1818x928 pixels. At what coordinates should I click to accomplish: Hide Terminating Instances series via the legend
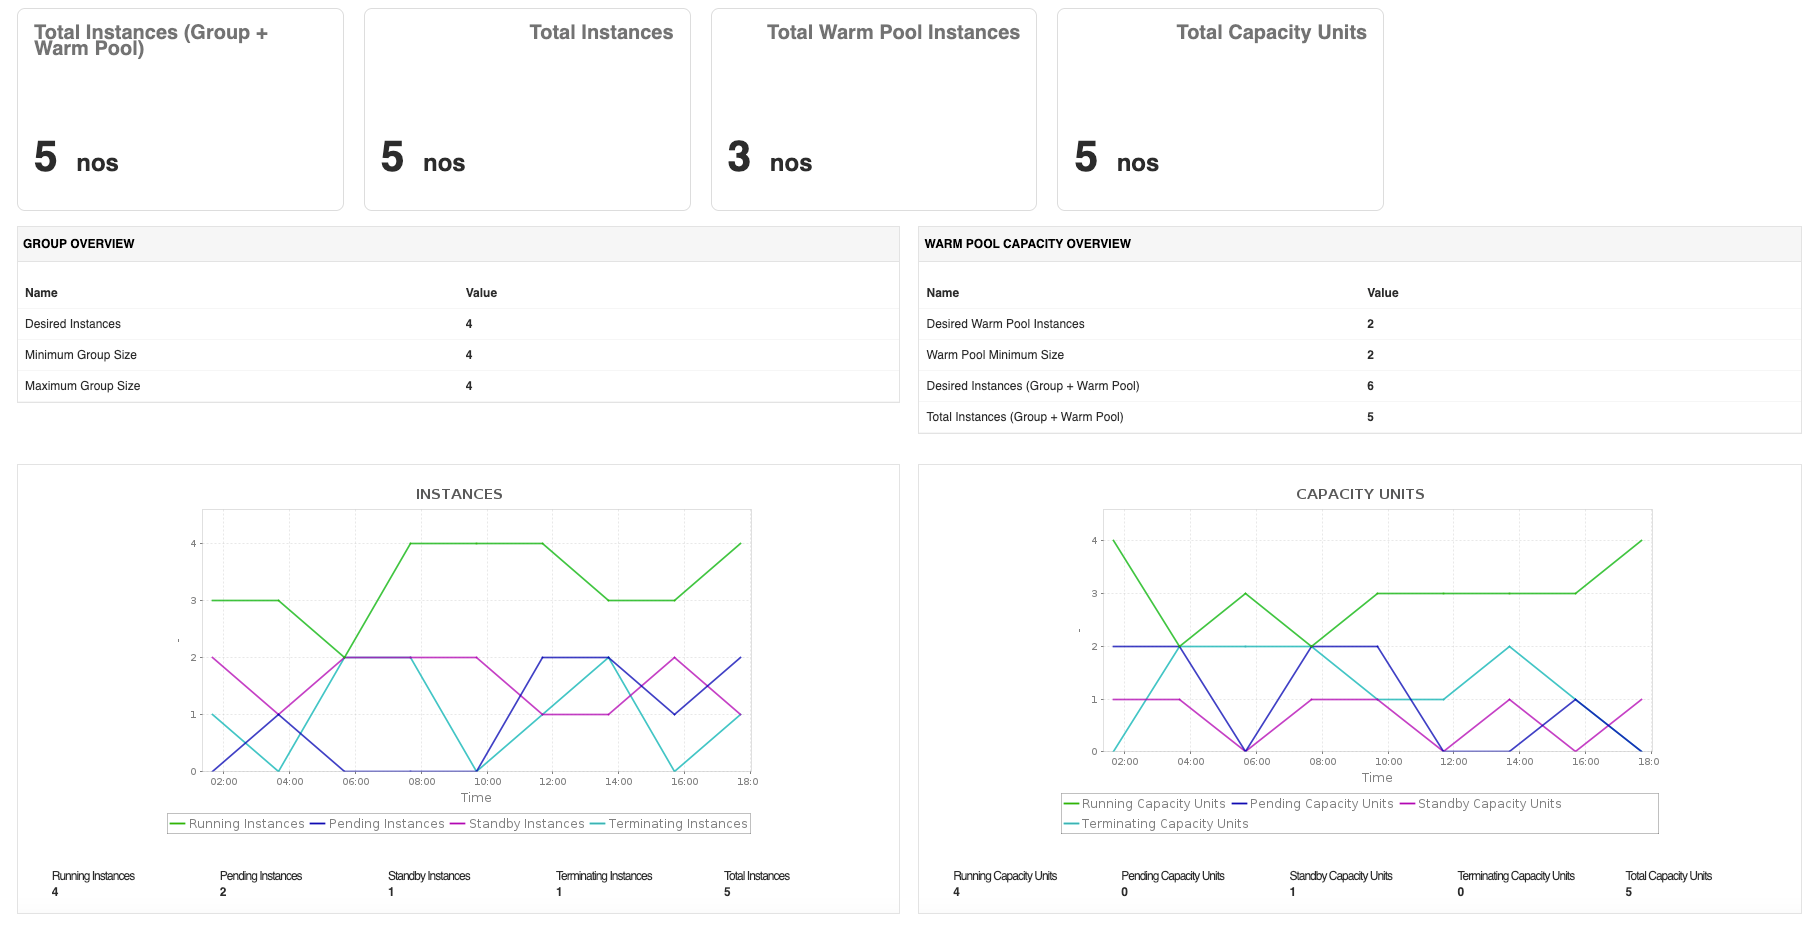tap(669, 824)
